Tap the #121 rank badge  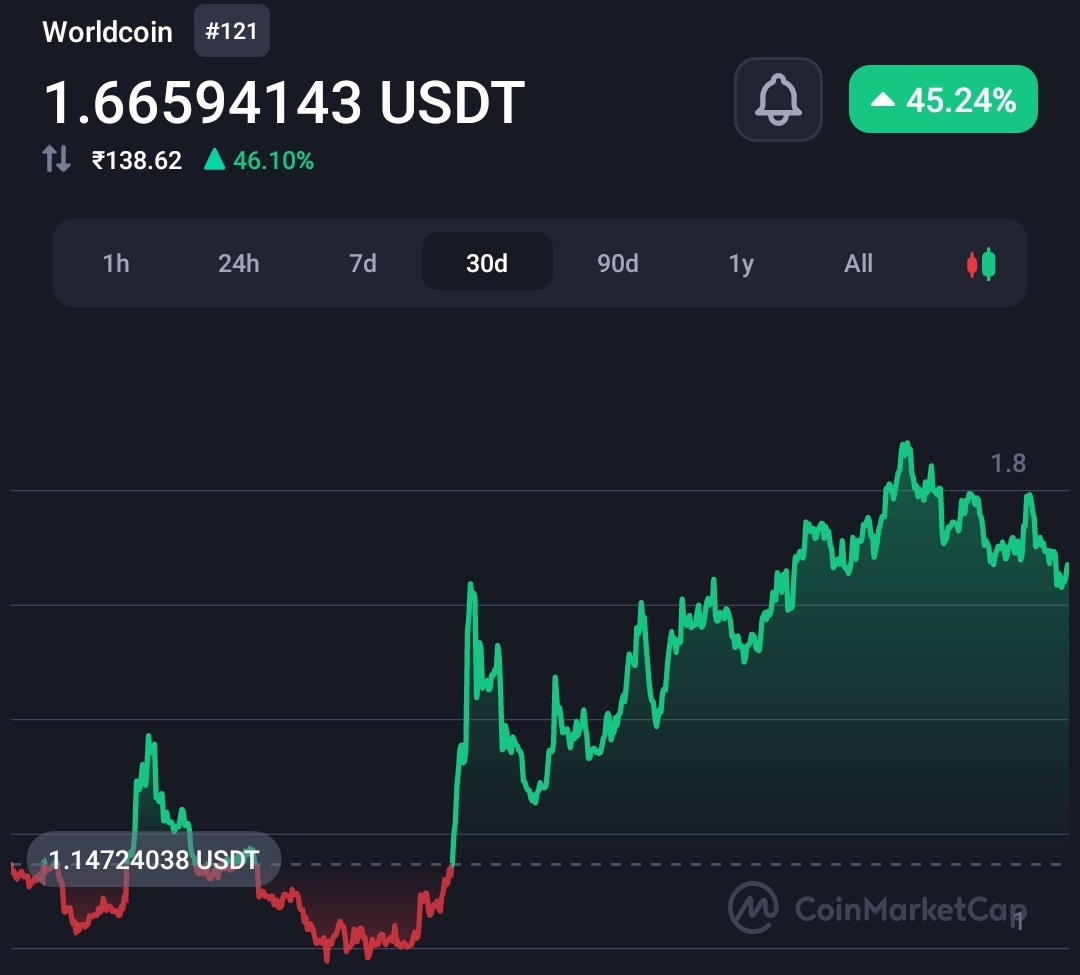pyautogui.click(x=231, y=31)
